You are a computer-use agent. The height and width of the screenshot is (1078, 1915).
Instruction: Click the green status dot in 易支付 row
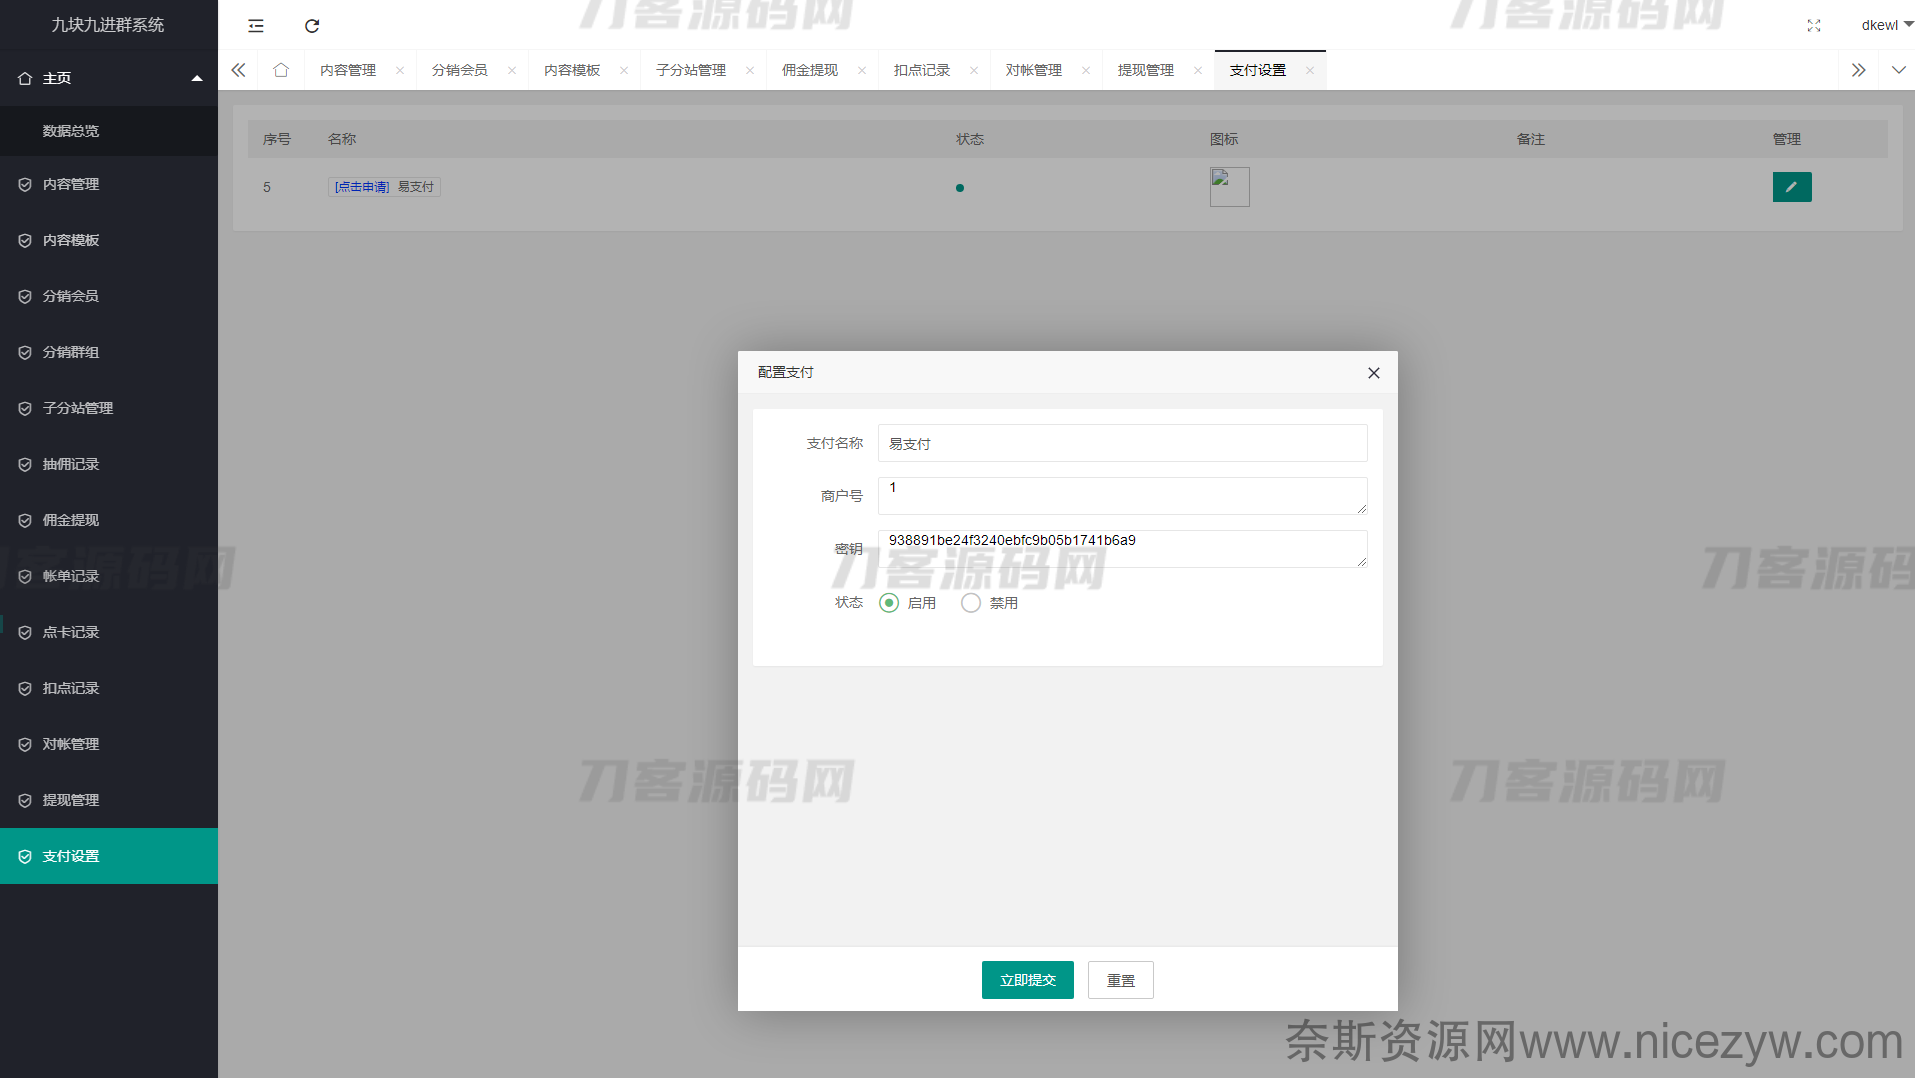(x=960, y=188)
